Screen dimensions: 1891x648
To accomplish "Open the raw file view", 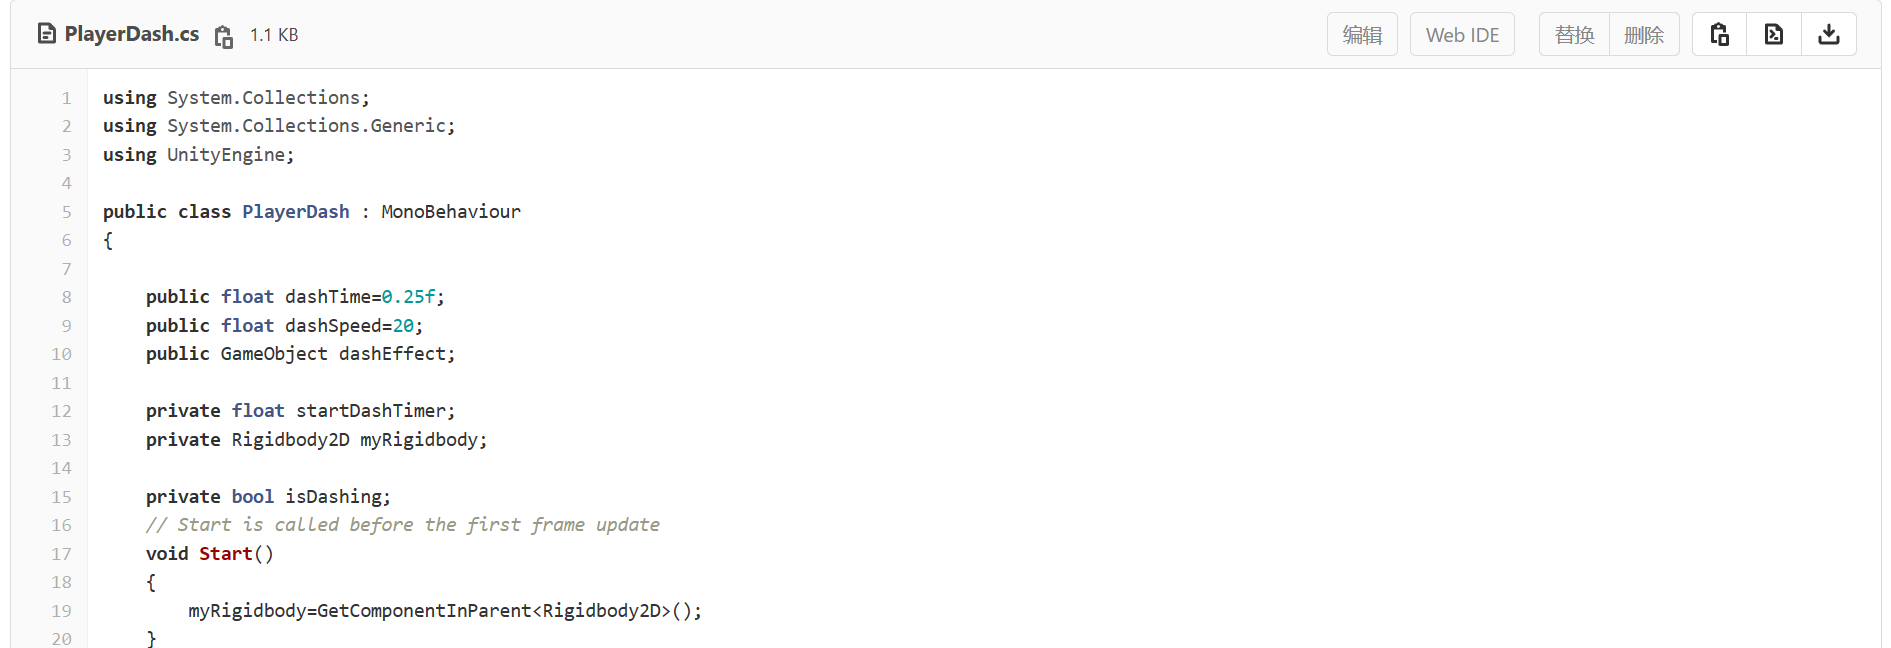I will 1773,35.
